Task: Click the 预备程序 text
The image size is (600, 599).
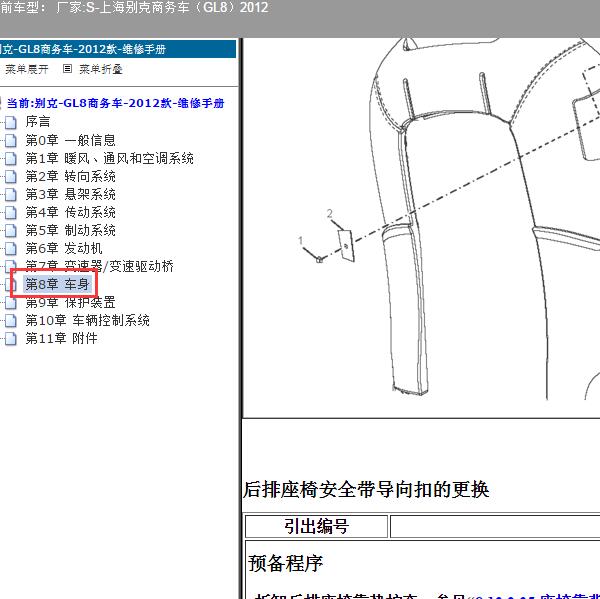Action: 285,563
